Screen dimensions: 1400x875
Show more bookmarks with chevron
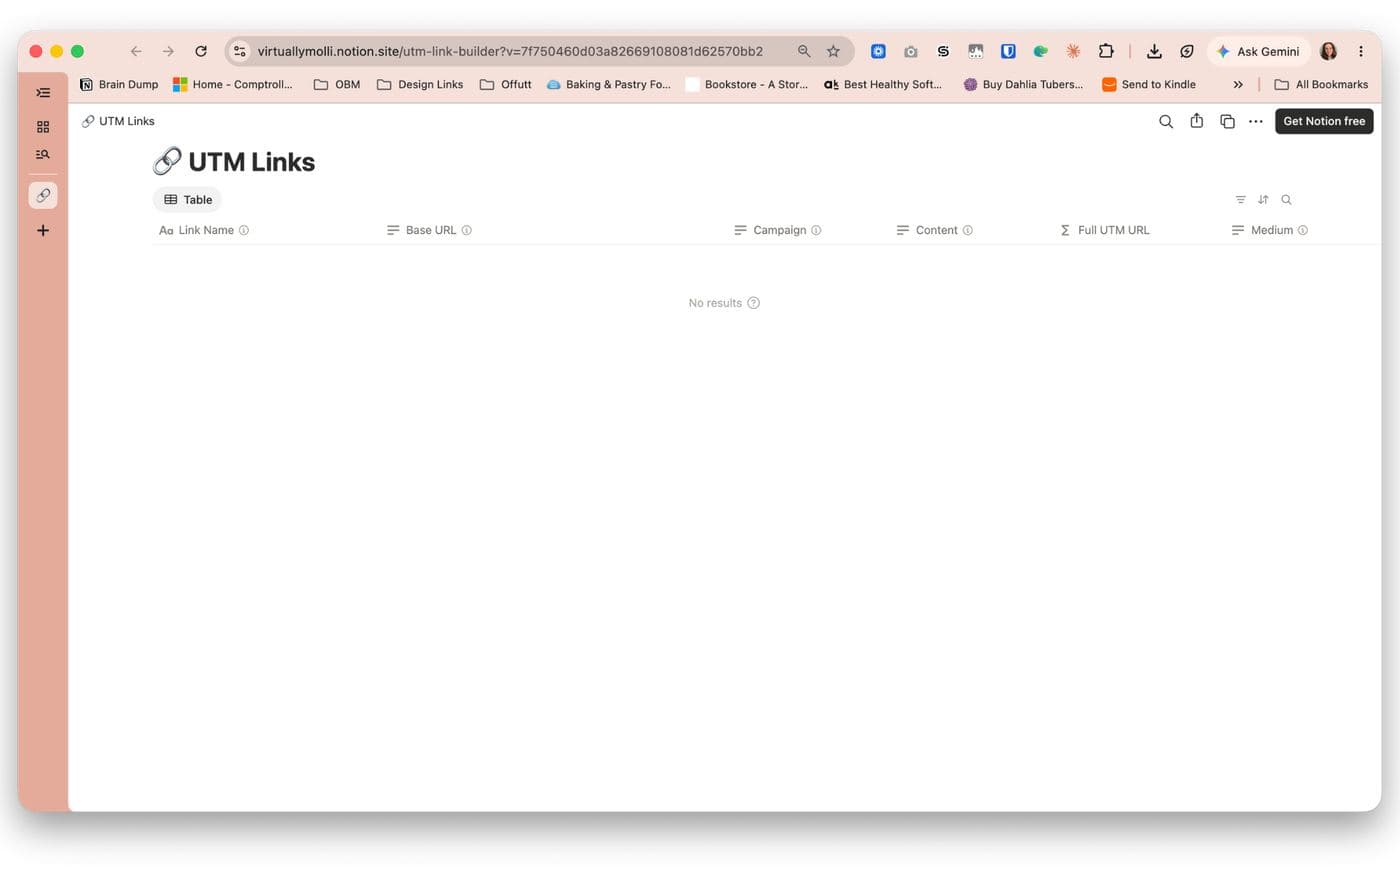(x=1238, y=85)
